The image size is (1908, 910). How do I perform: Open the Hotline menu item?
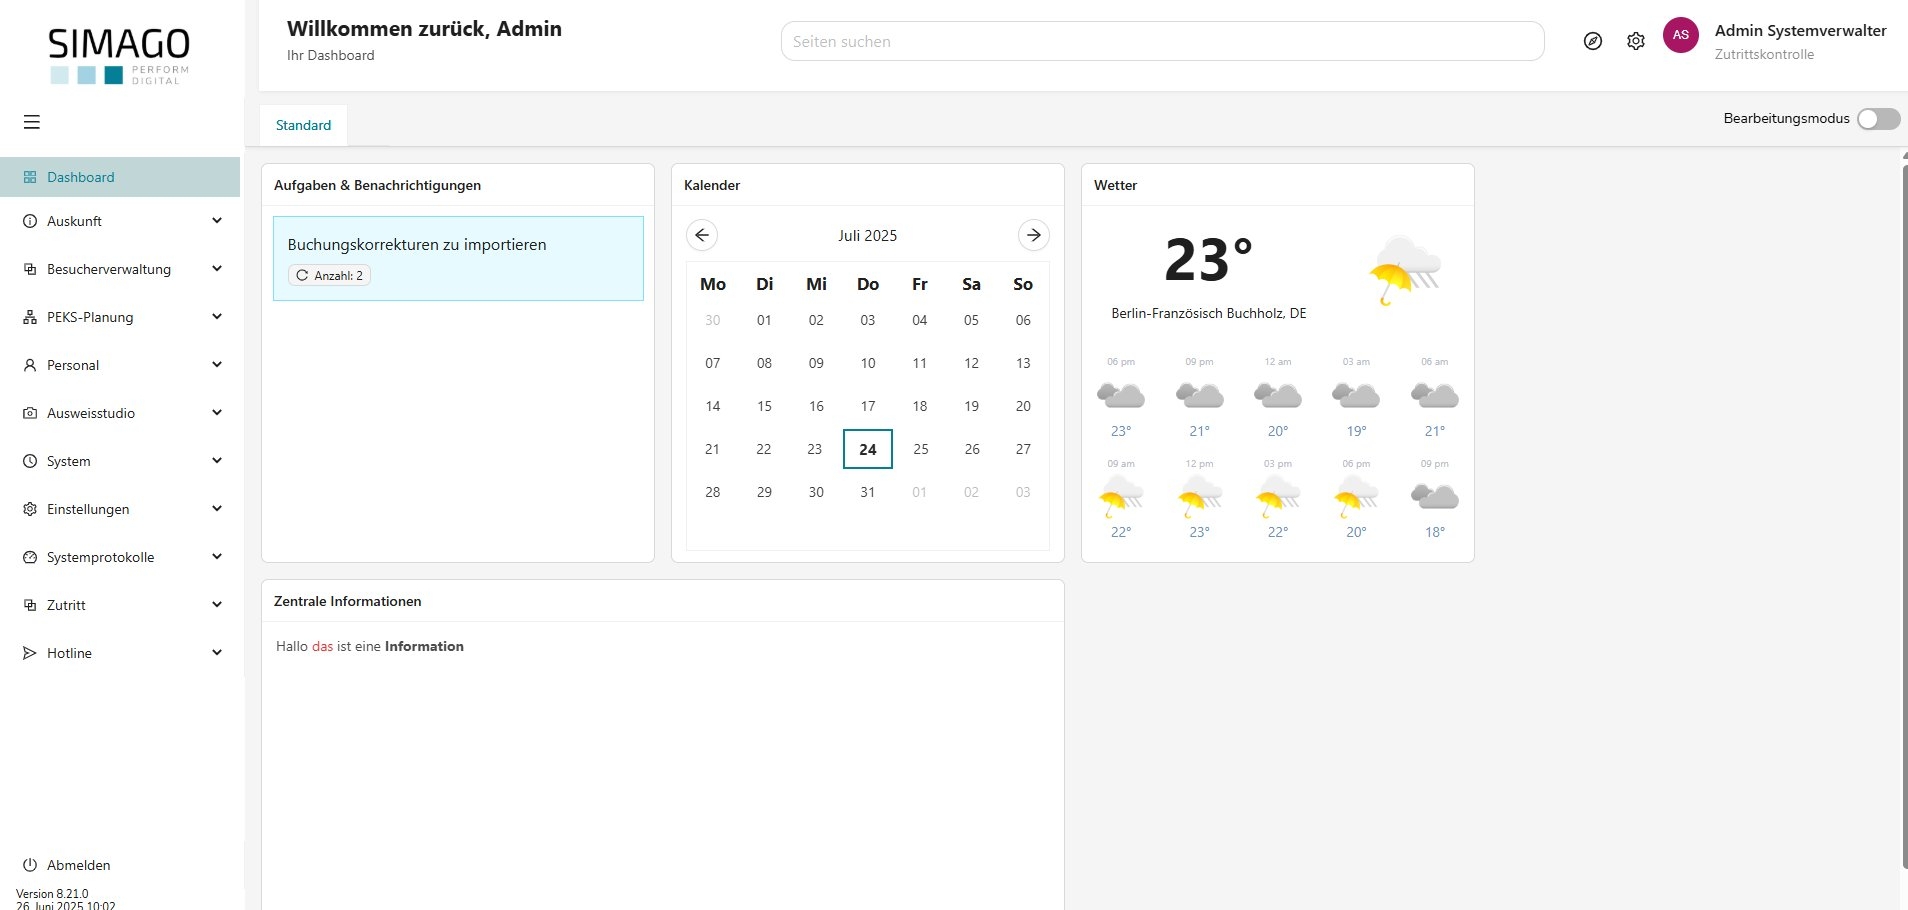tap(120, 653)
